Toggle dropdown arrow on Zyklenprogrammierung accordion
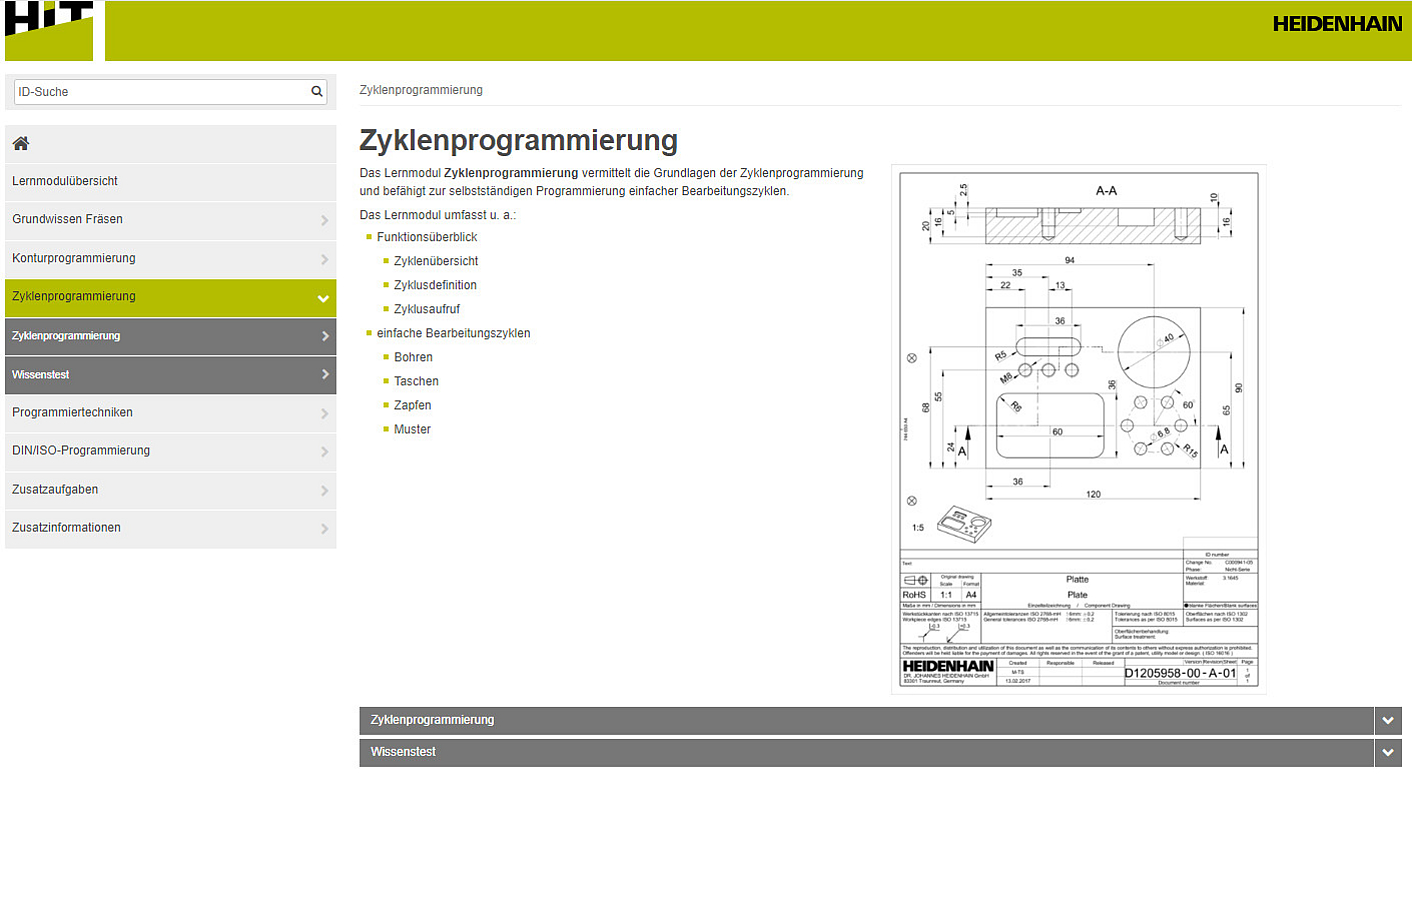The image size is (1412, 901). coord(1388,721)
